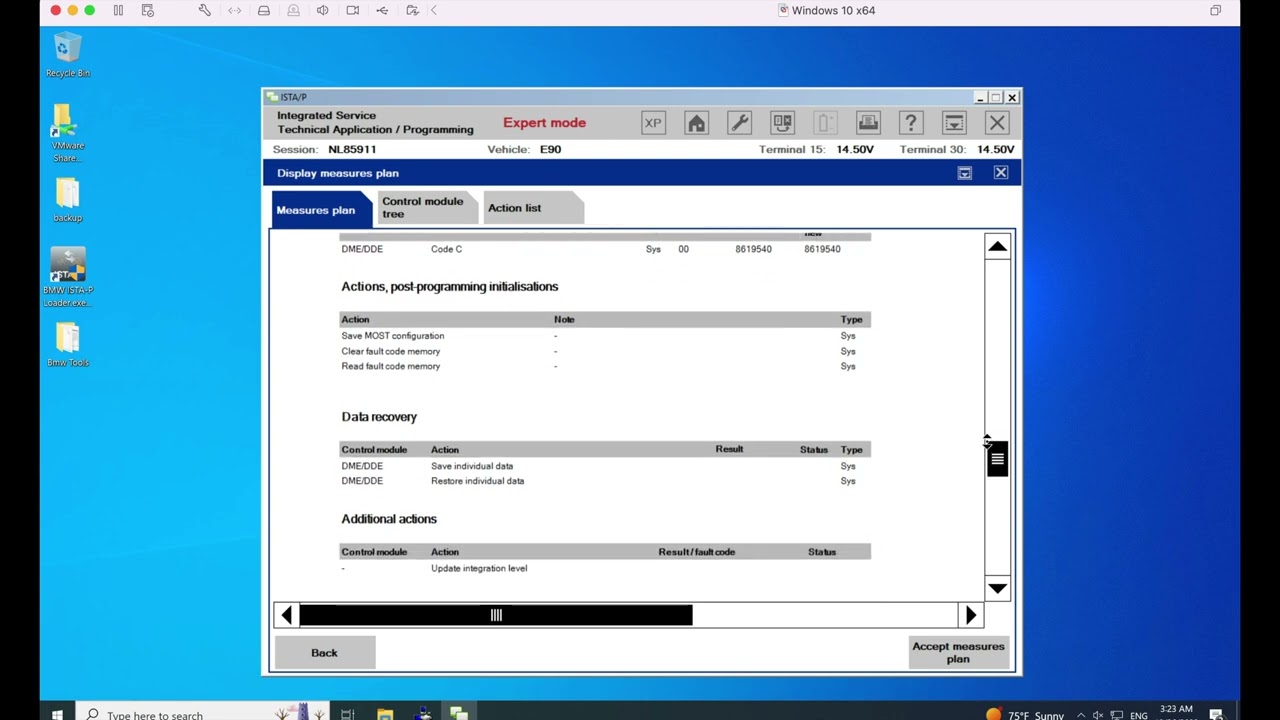Collapse VMware toolbar with left chevron
Viewport: 1280px width, 720px height.
pos(434,10)
